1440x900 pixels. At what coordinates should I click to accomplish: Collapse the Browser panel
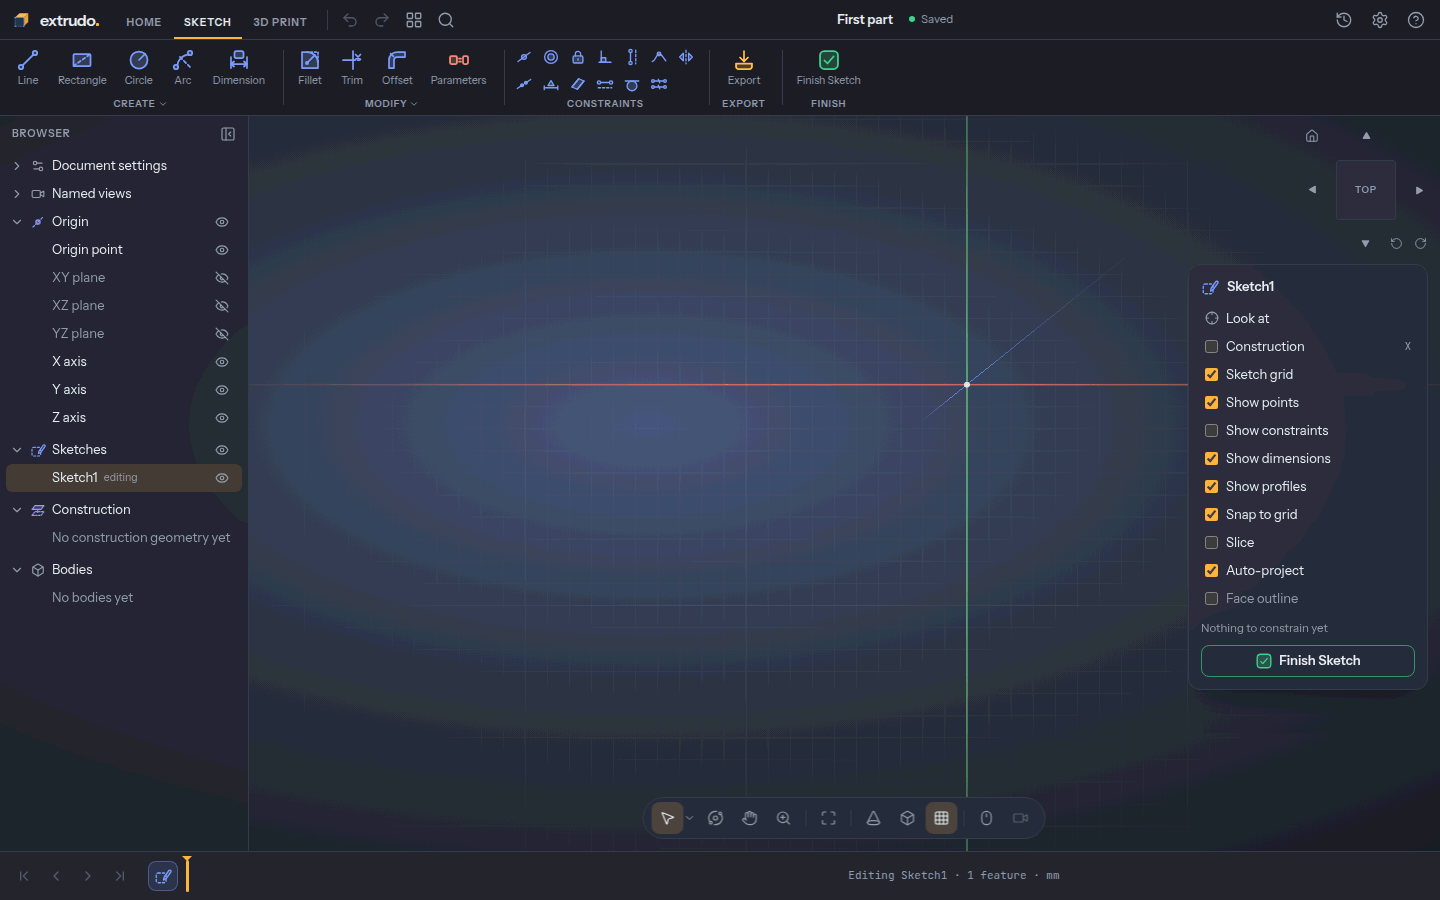(228, 134)
